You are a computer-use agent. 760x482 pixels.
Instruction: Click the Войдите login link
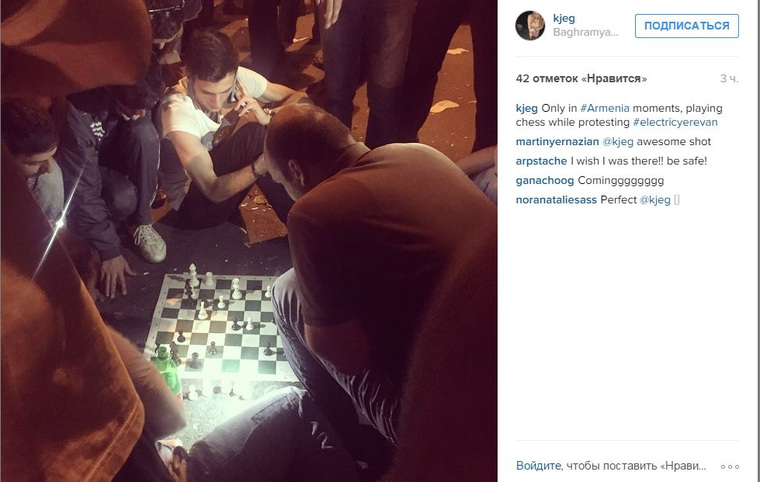(x=538, y=466)
